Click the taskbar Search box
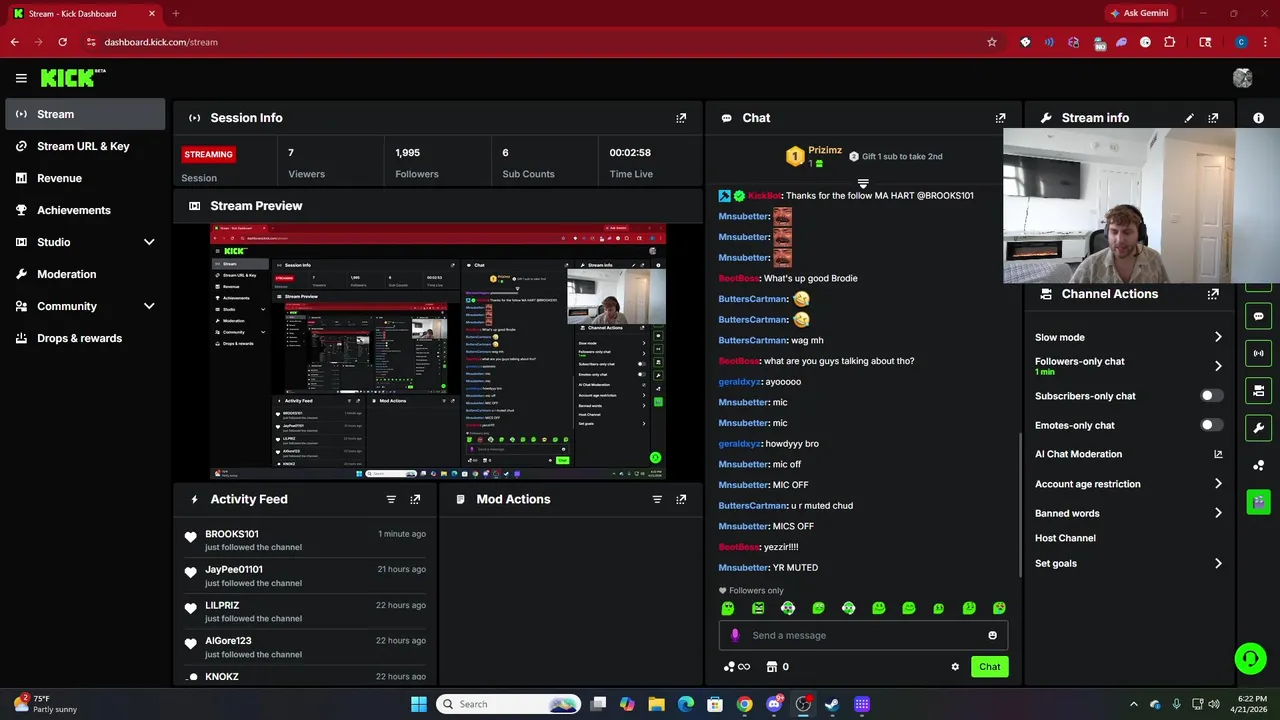This screenshot has height=720, width=1280. coord(509,704)
